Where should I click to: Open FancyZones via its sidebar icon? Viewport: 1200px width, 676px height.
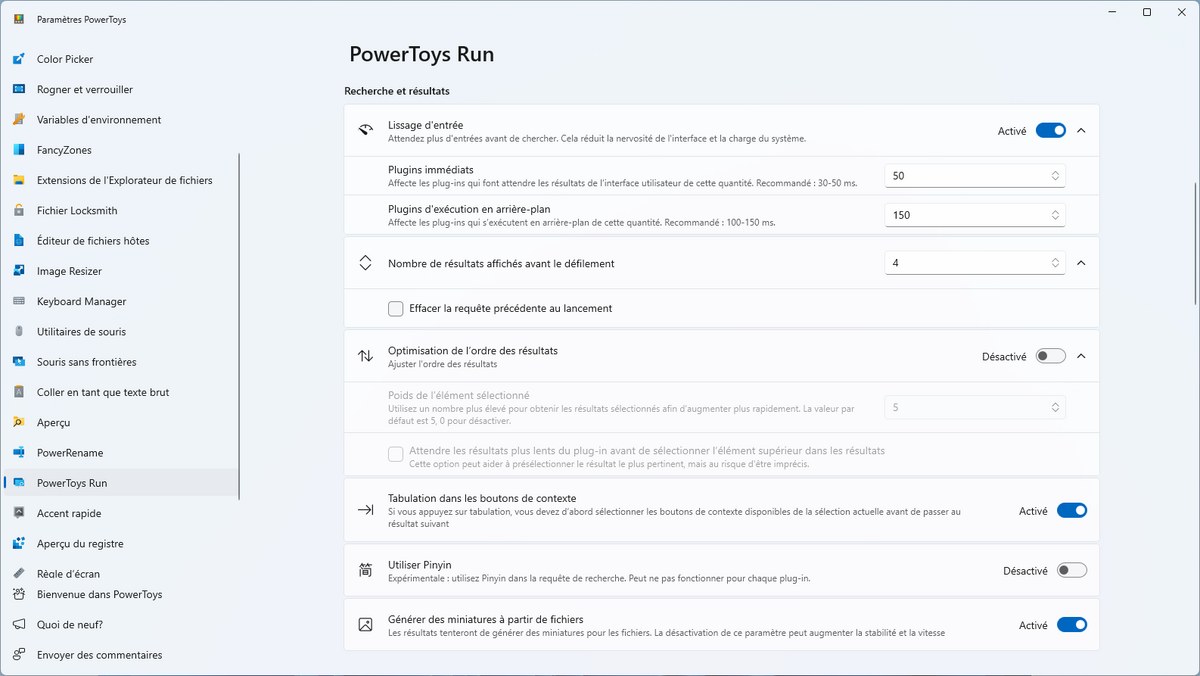click(18, 150)
